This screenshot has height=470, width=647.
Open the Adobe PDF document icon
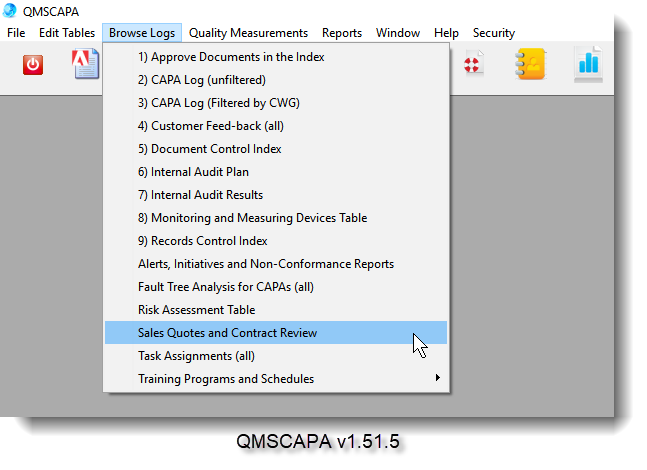[86, 65]
